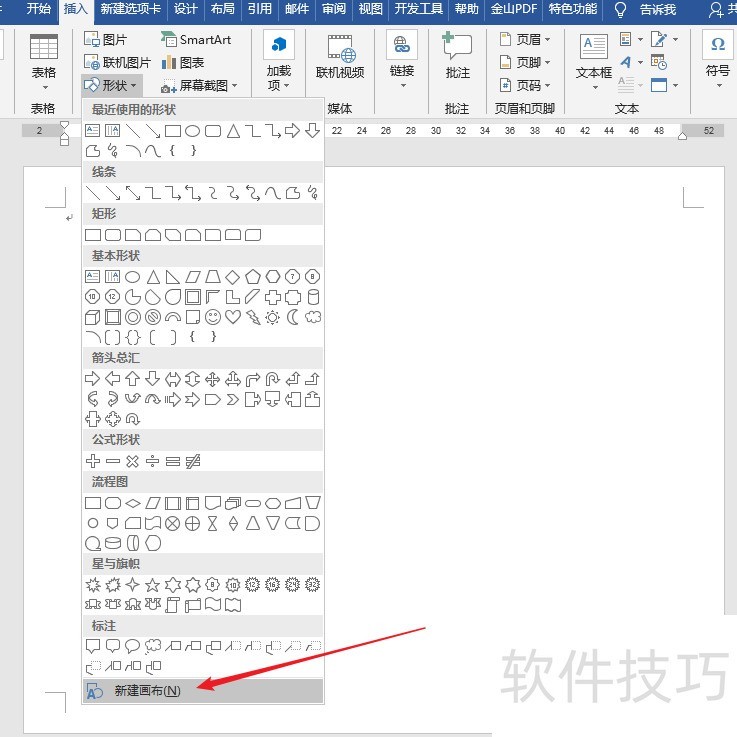Screen dimensions: 737x737
Task: Click the first line indent ruler marker
Action: pyautogui.click(x=64, y=125)
